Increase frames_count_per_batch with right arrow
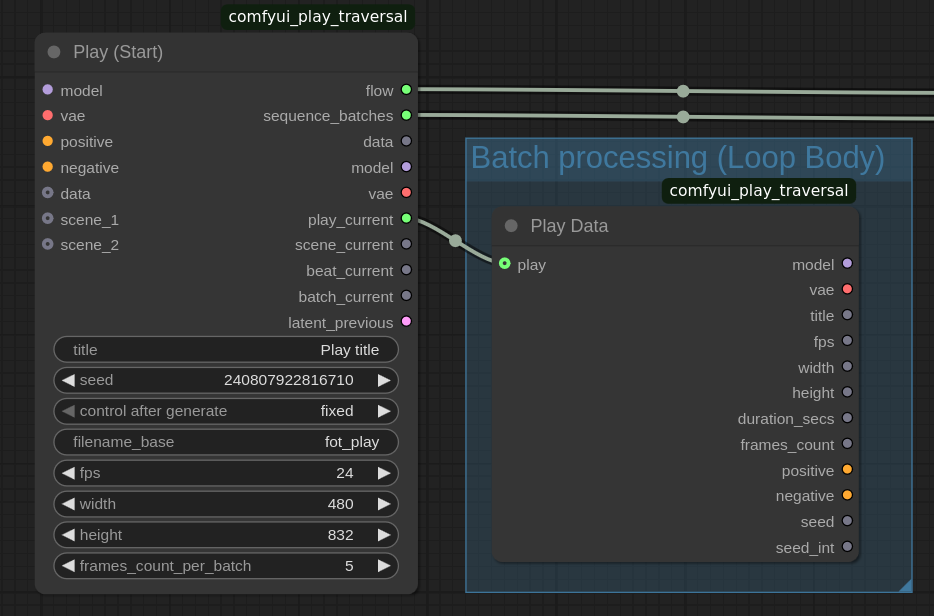The height and width of the screenshot is (616, 934). (384, 566)
